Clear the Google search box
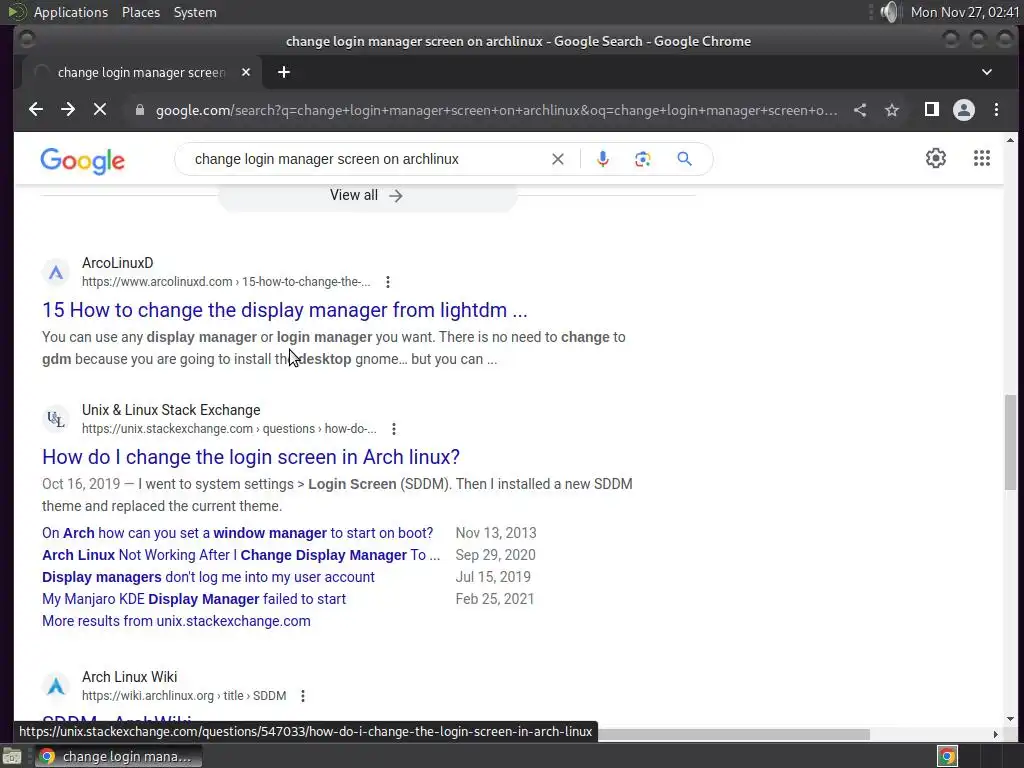This screenshot has width=1024, height=768. [x=558, y=159]
